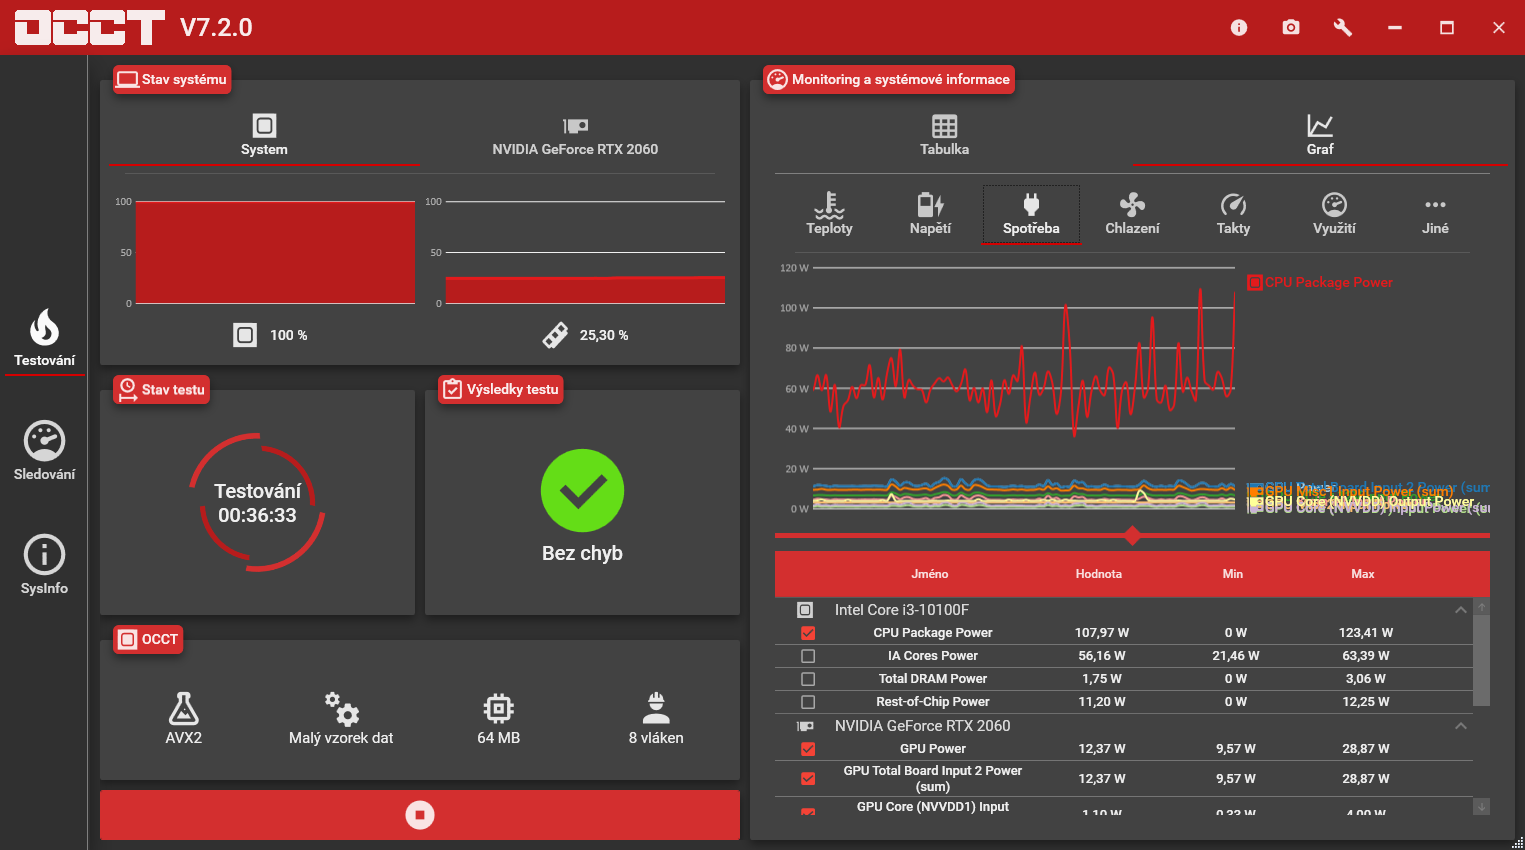Show the Teploty temperature graphs
Viewport: 1525px width, 850px height.
tap(829, 214)
